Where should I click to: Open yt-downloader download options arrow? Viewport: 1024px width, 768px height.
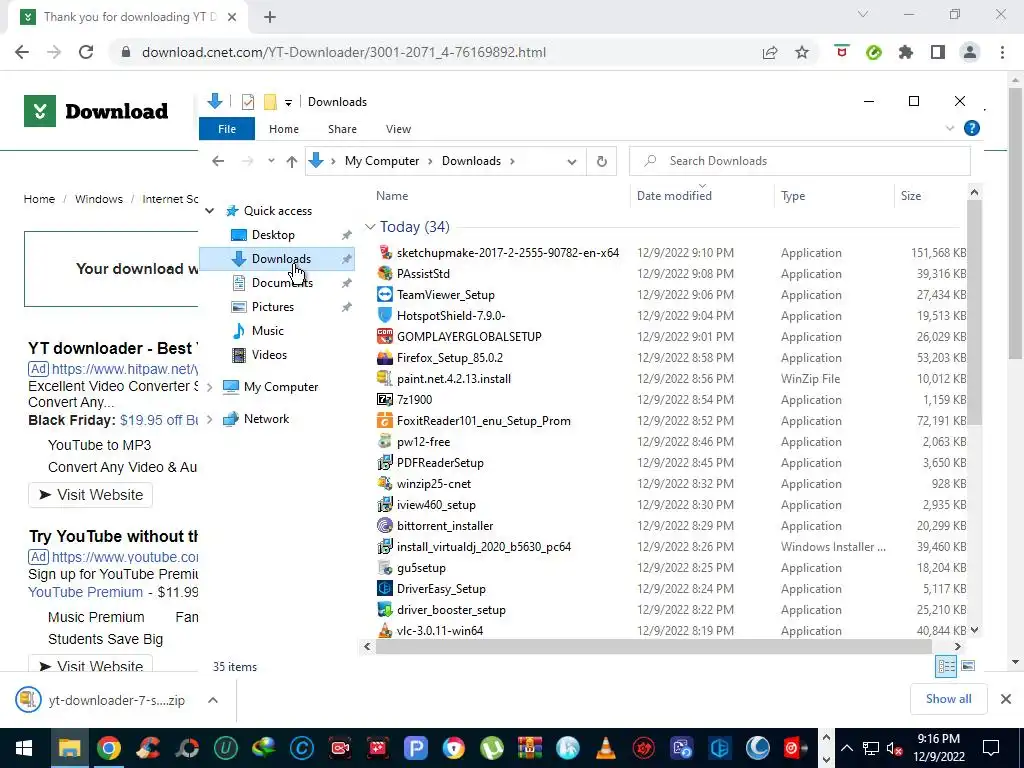213,700
